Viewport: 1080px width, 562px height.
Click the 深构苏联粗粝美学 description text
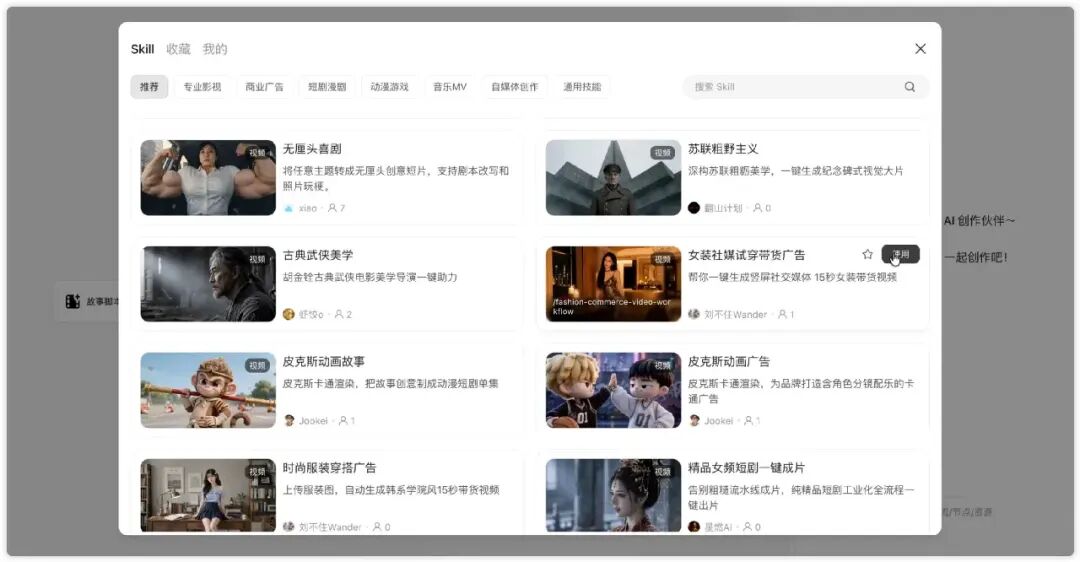tap(795, 171)
